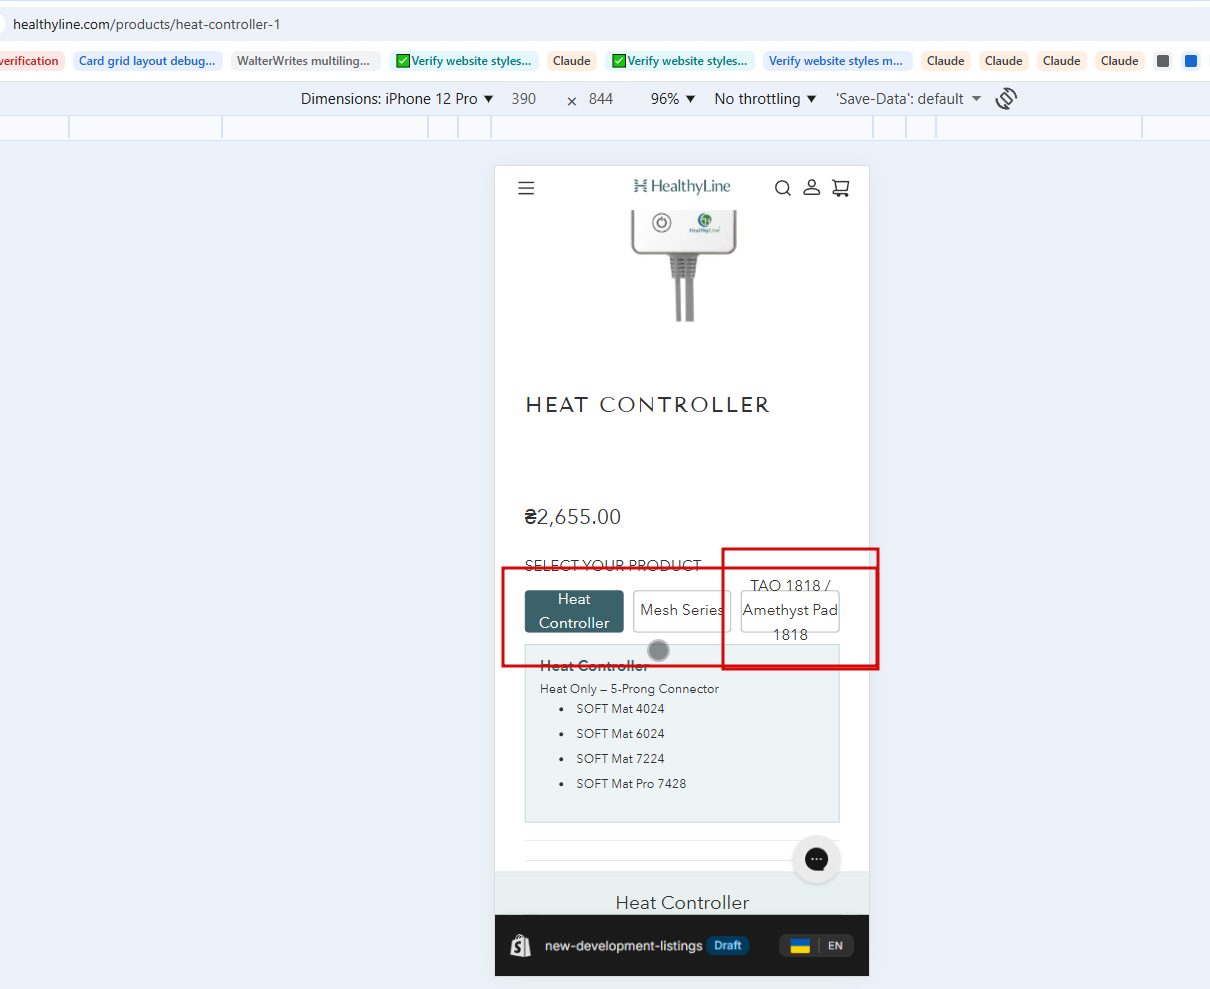Viewport: 1210px width, 989px height.
Task: Click the SOFT Mat 6024 list item
Action: coord(620,734)
